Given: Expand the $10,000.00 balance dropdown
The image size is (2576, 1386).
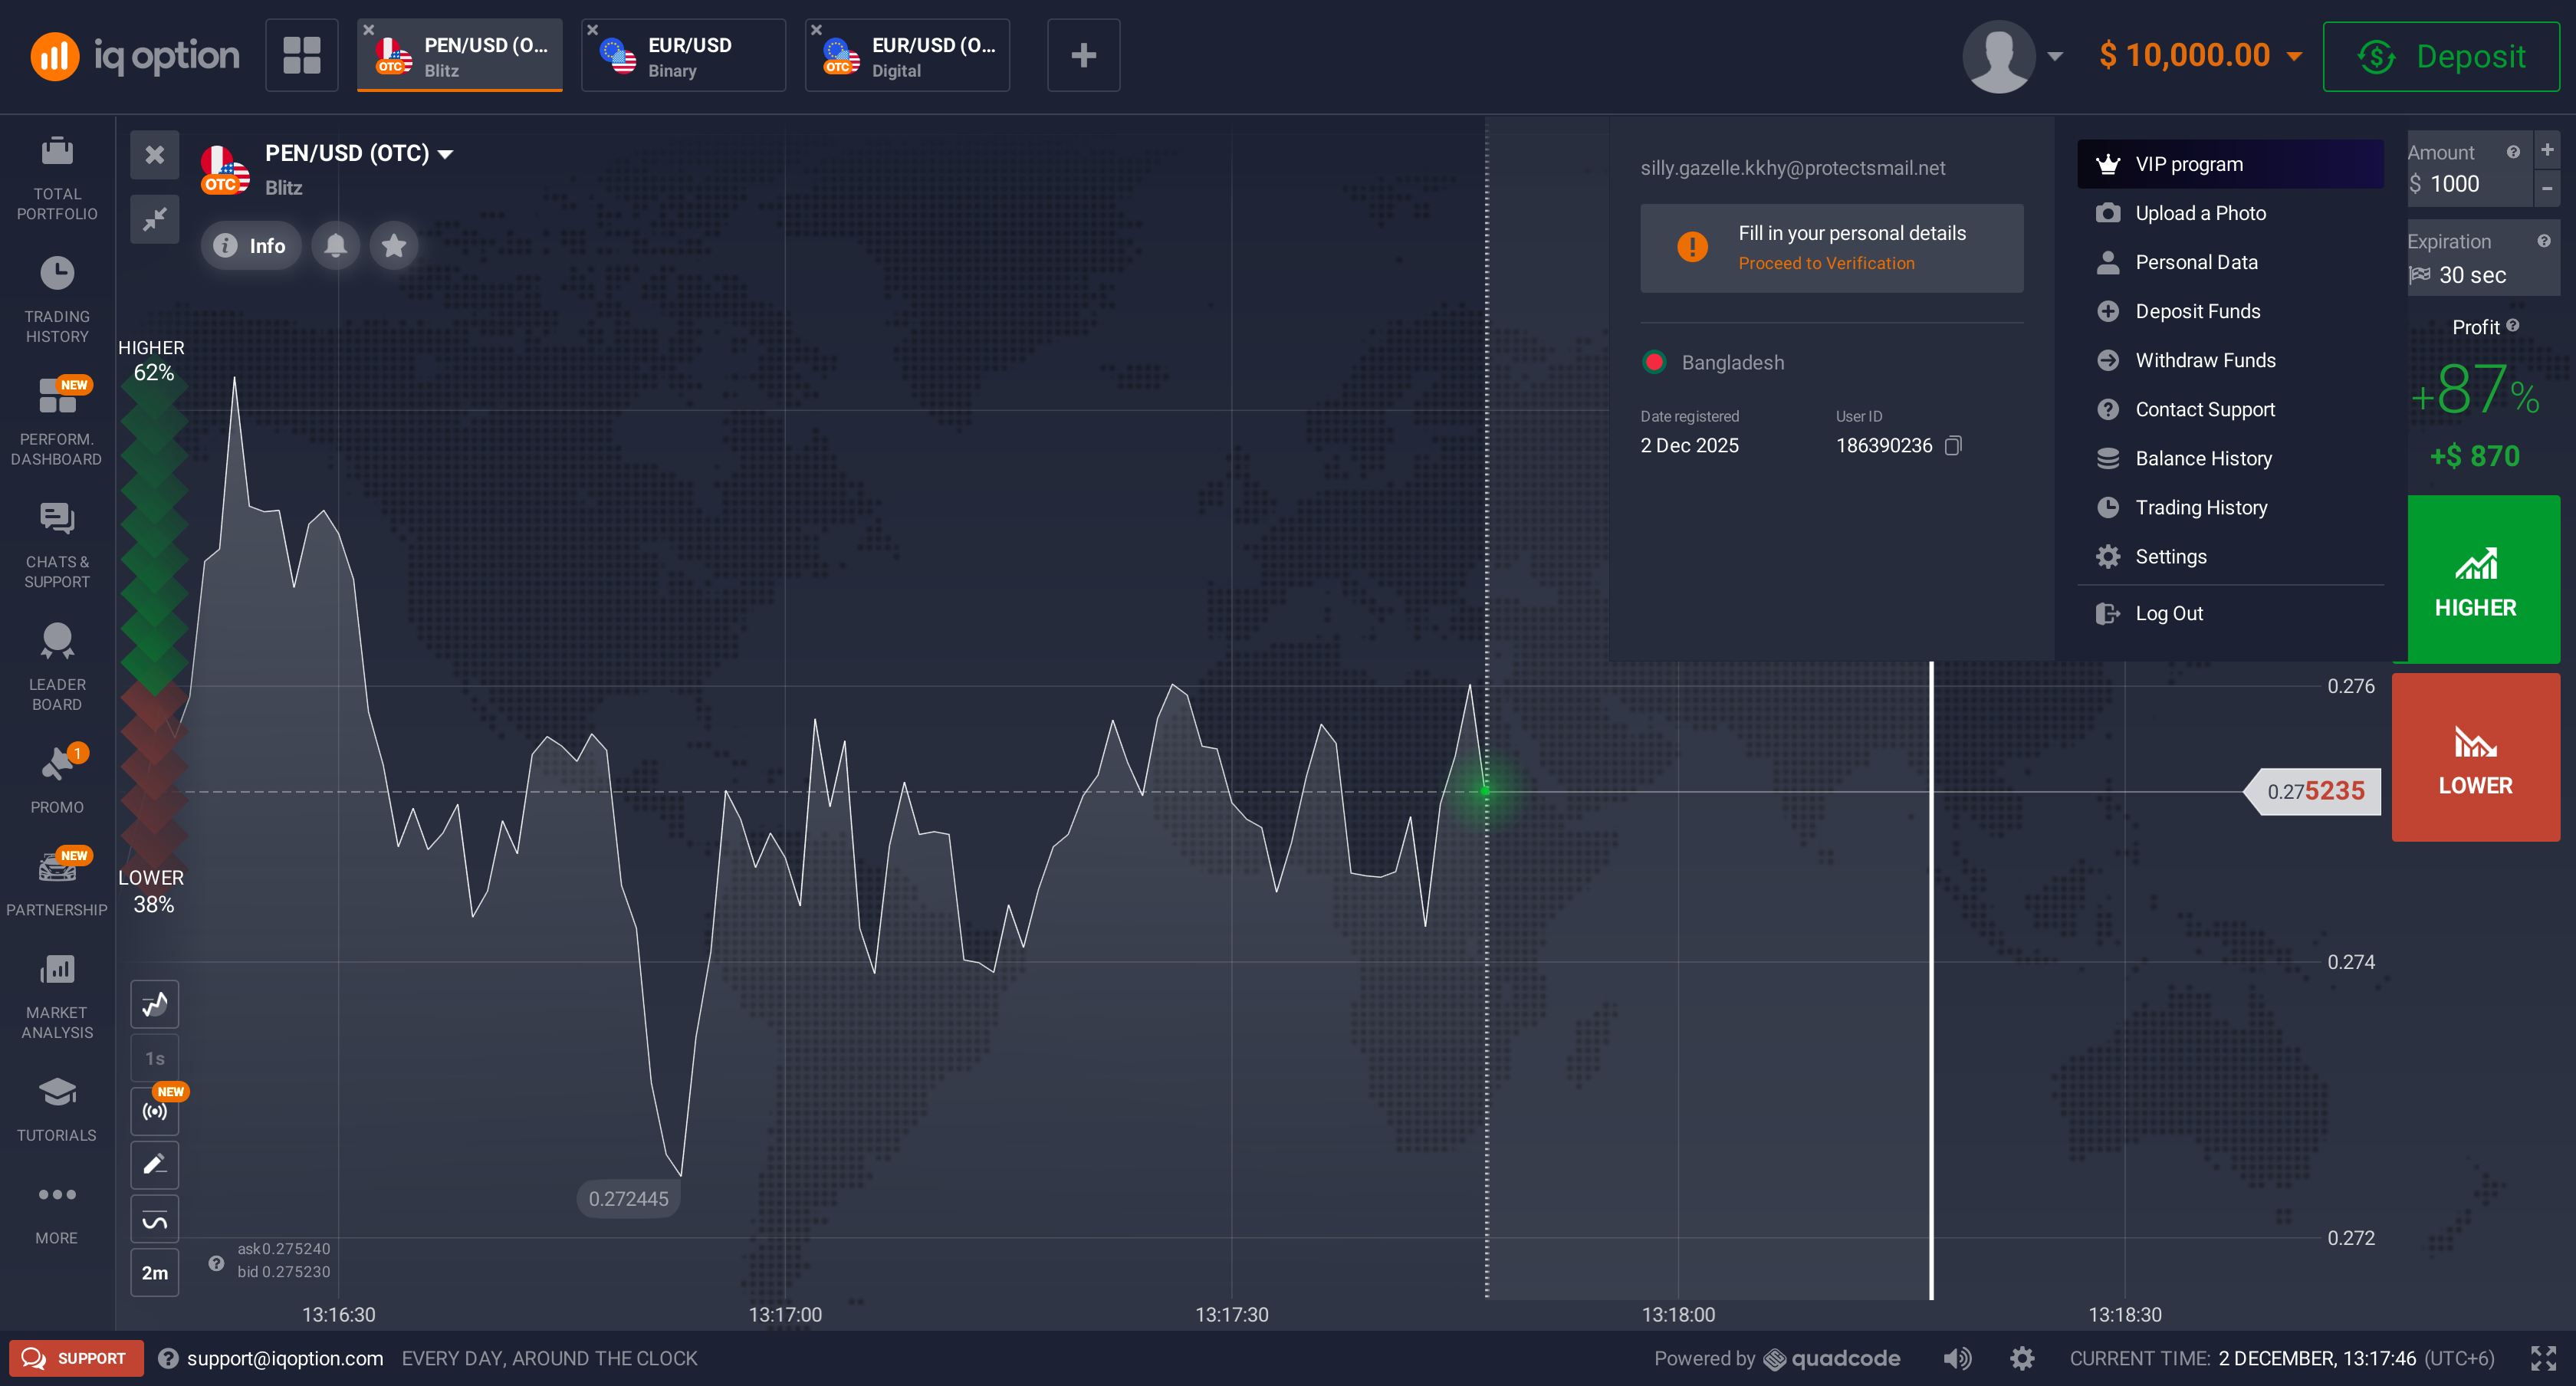Looking at the screenshot, I should 2295,56.
